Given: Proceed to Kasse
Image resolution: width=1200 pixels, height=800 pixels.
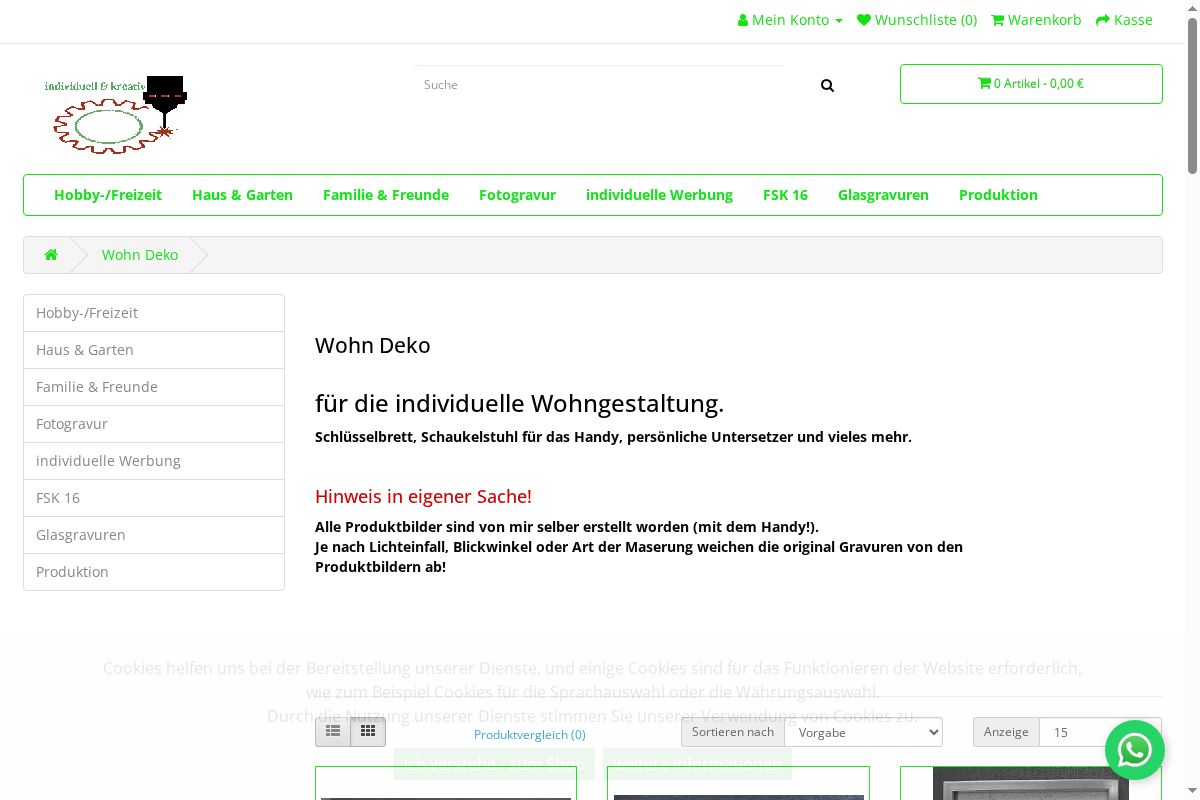Looking at the screenshot, I should pos(1124,20).
